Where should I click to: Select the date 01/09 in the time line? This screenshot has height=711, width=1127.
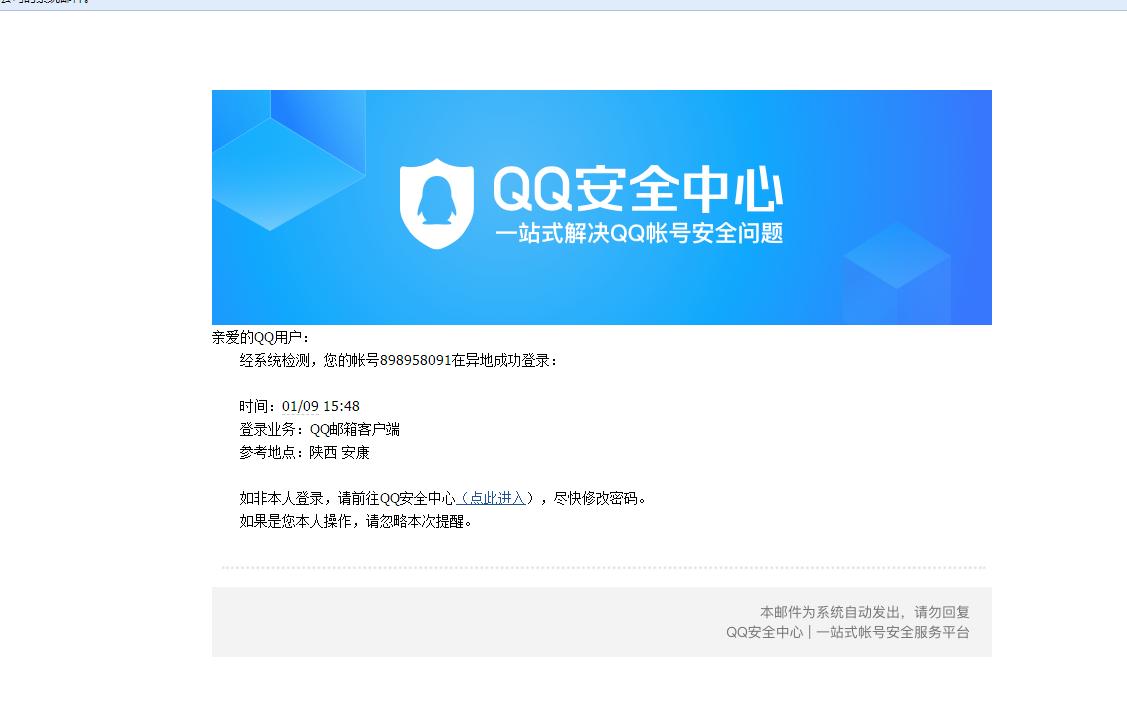300,406
